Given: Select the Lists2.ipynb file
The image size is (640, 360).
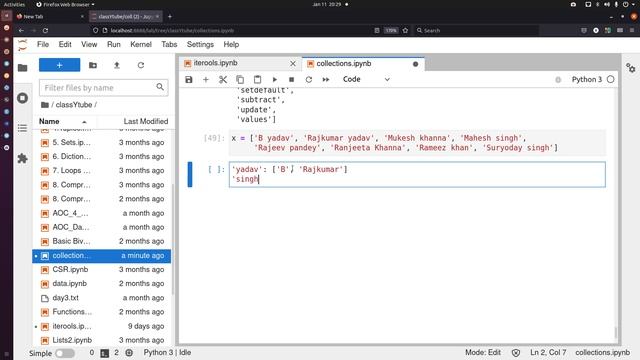Looking at the screenshot, I should (x=102, y=340).
